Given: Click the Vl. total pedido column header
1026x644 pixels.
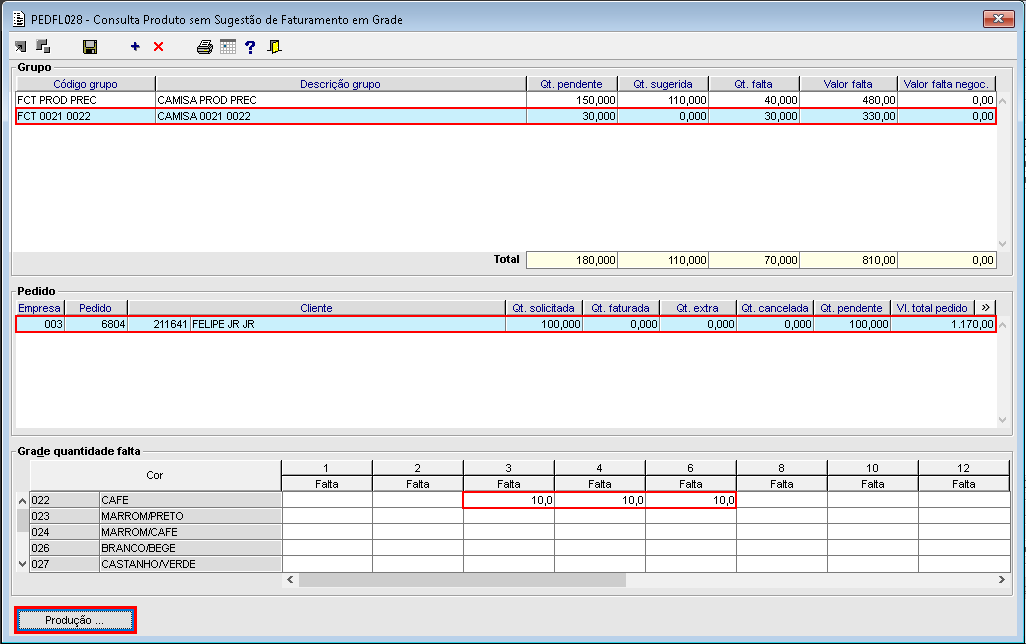Looking at the screenshot, I should click(932, 308).
